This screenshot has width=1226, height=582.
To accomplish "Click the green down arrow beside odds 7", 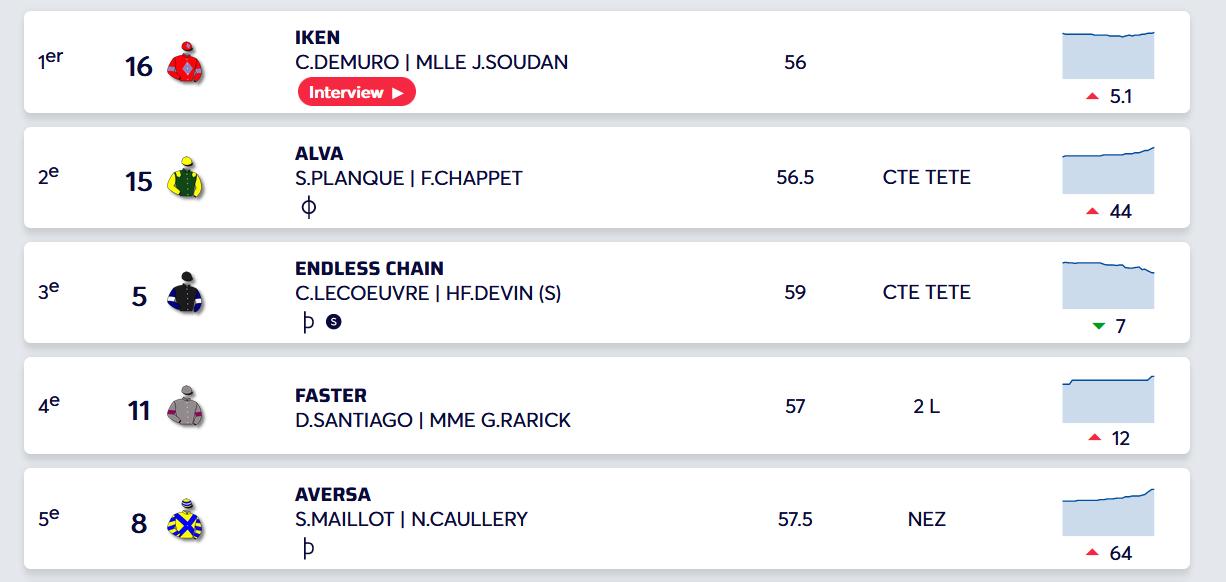I will [x=1099, y=326].
